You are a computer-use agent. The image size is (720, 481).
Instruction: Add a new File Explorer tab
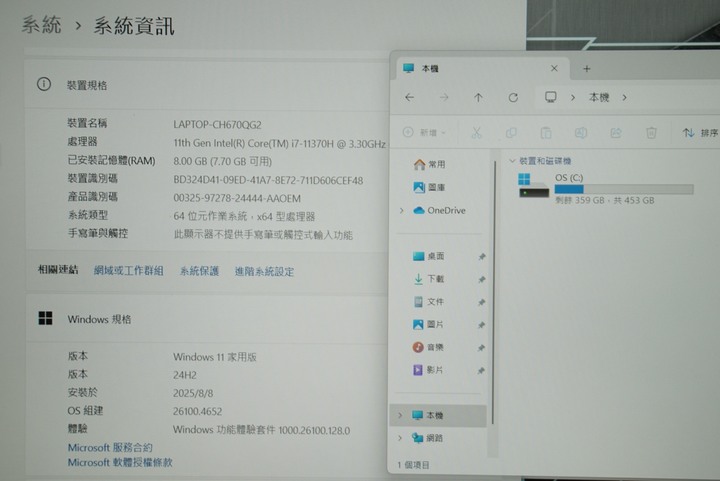[x=586, y=69]
